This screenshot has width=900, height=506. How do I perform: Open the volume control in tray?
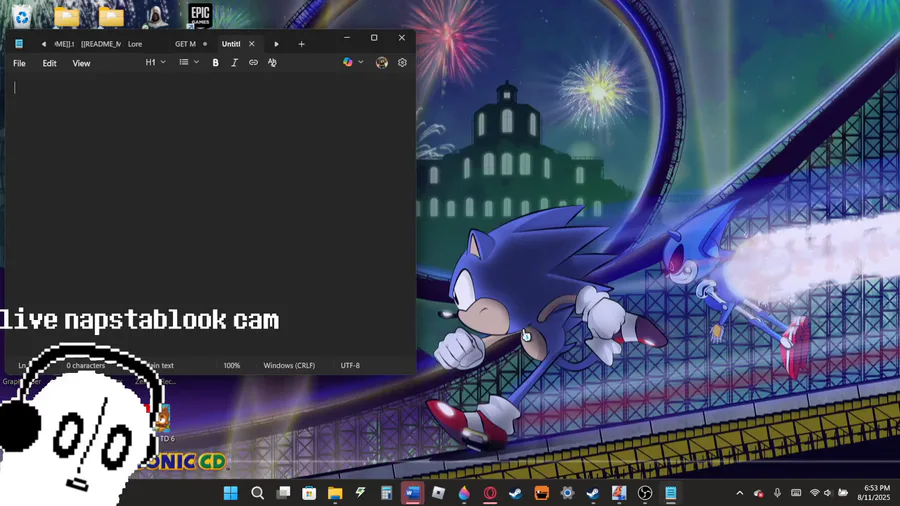pyautogui.click(x=828, y=493)
